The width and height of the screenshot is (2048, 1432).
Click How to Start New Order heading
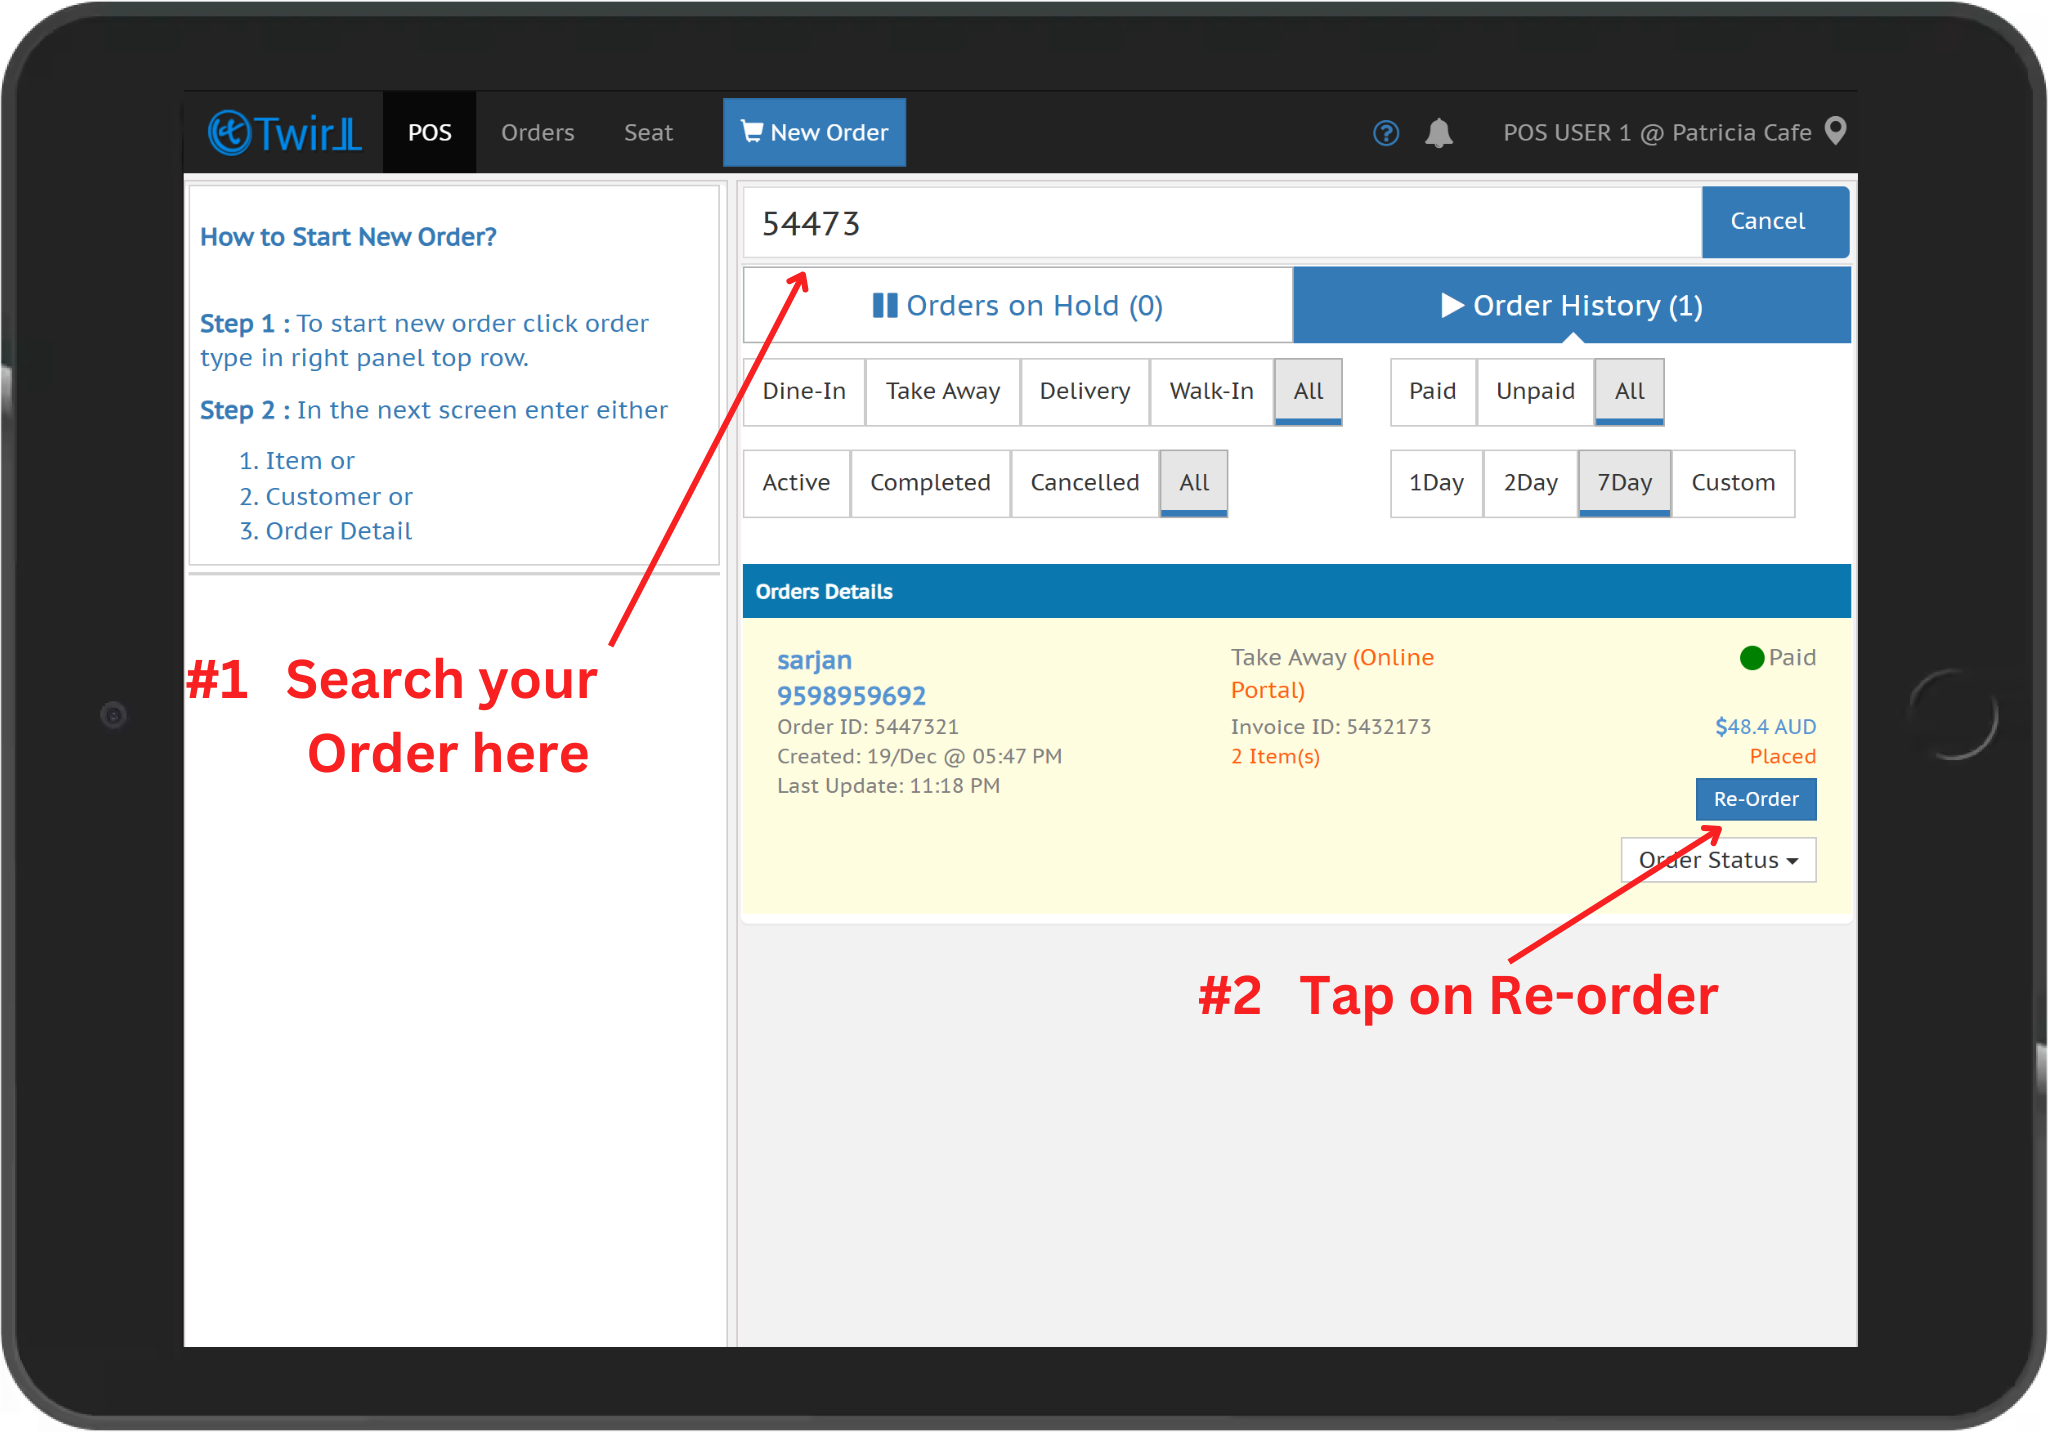point(348,238)
